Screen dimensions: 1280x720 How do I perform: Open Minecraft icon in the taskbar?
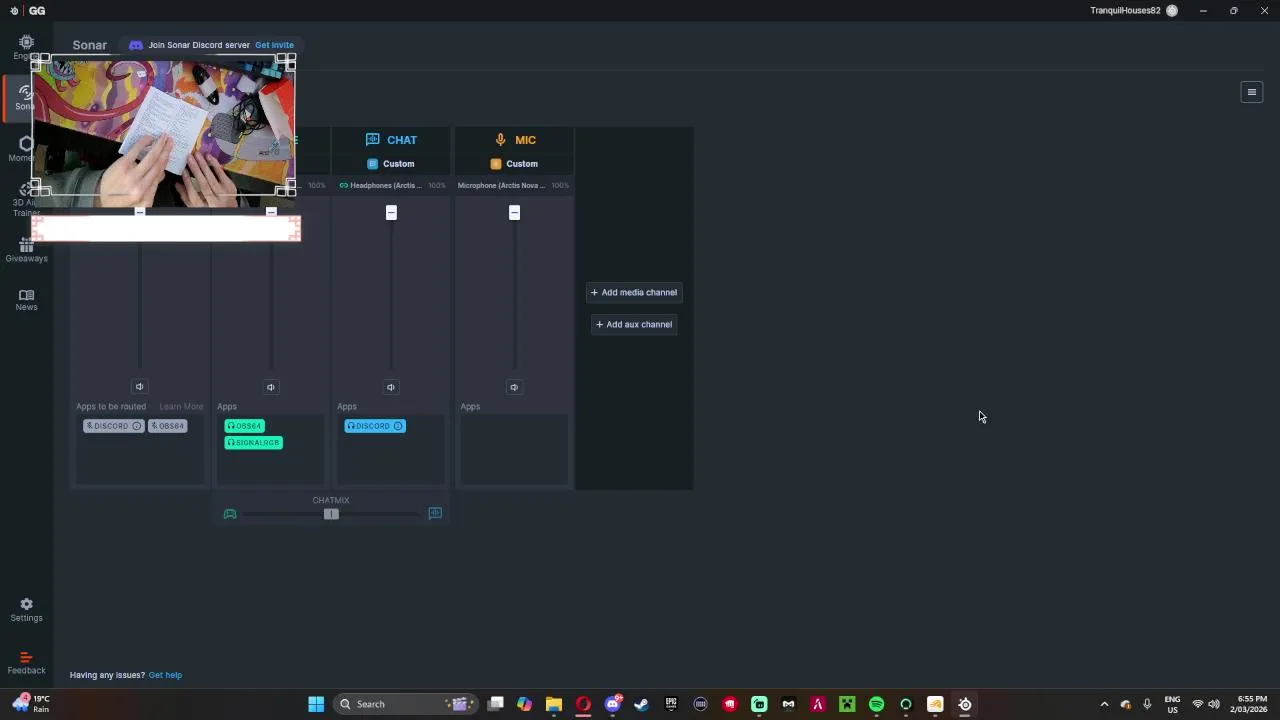(847, 704)
